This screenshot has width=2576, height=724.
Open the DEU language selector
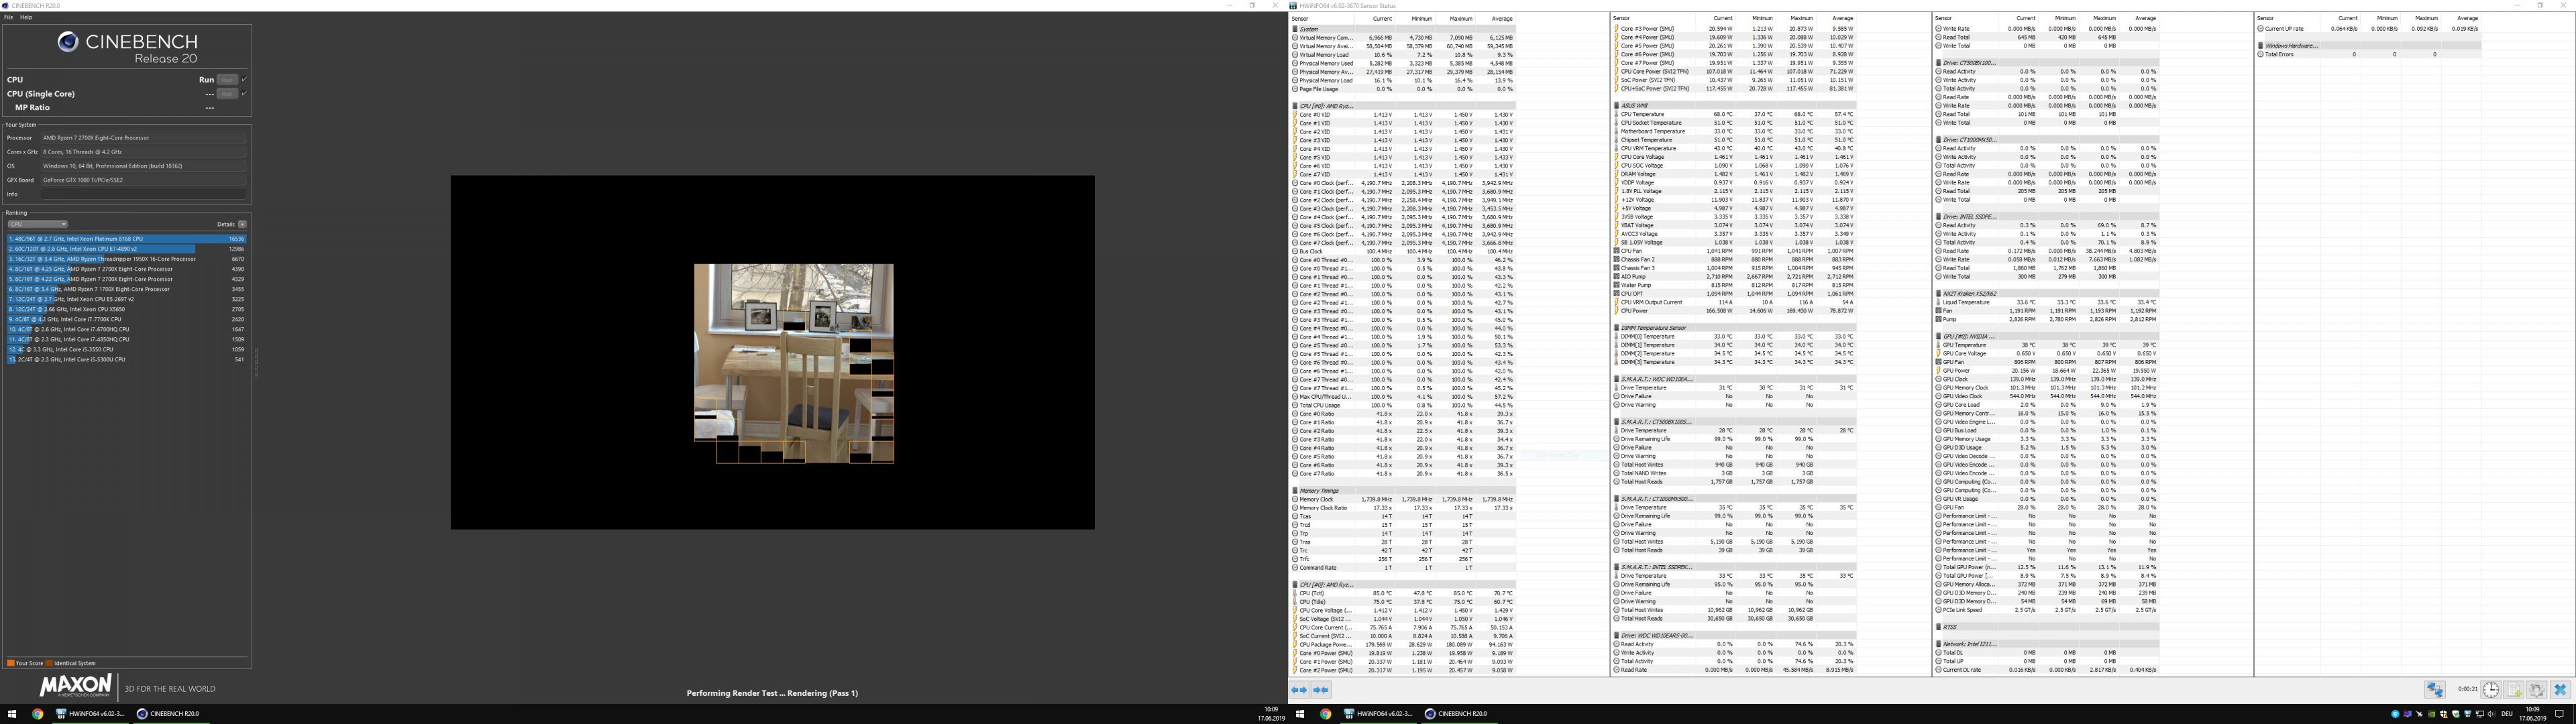click(2507, 714)
